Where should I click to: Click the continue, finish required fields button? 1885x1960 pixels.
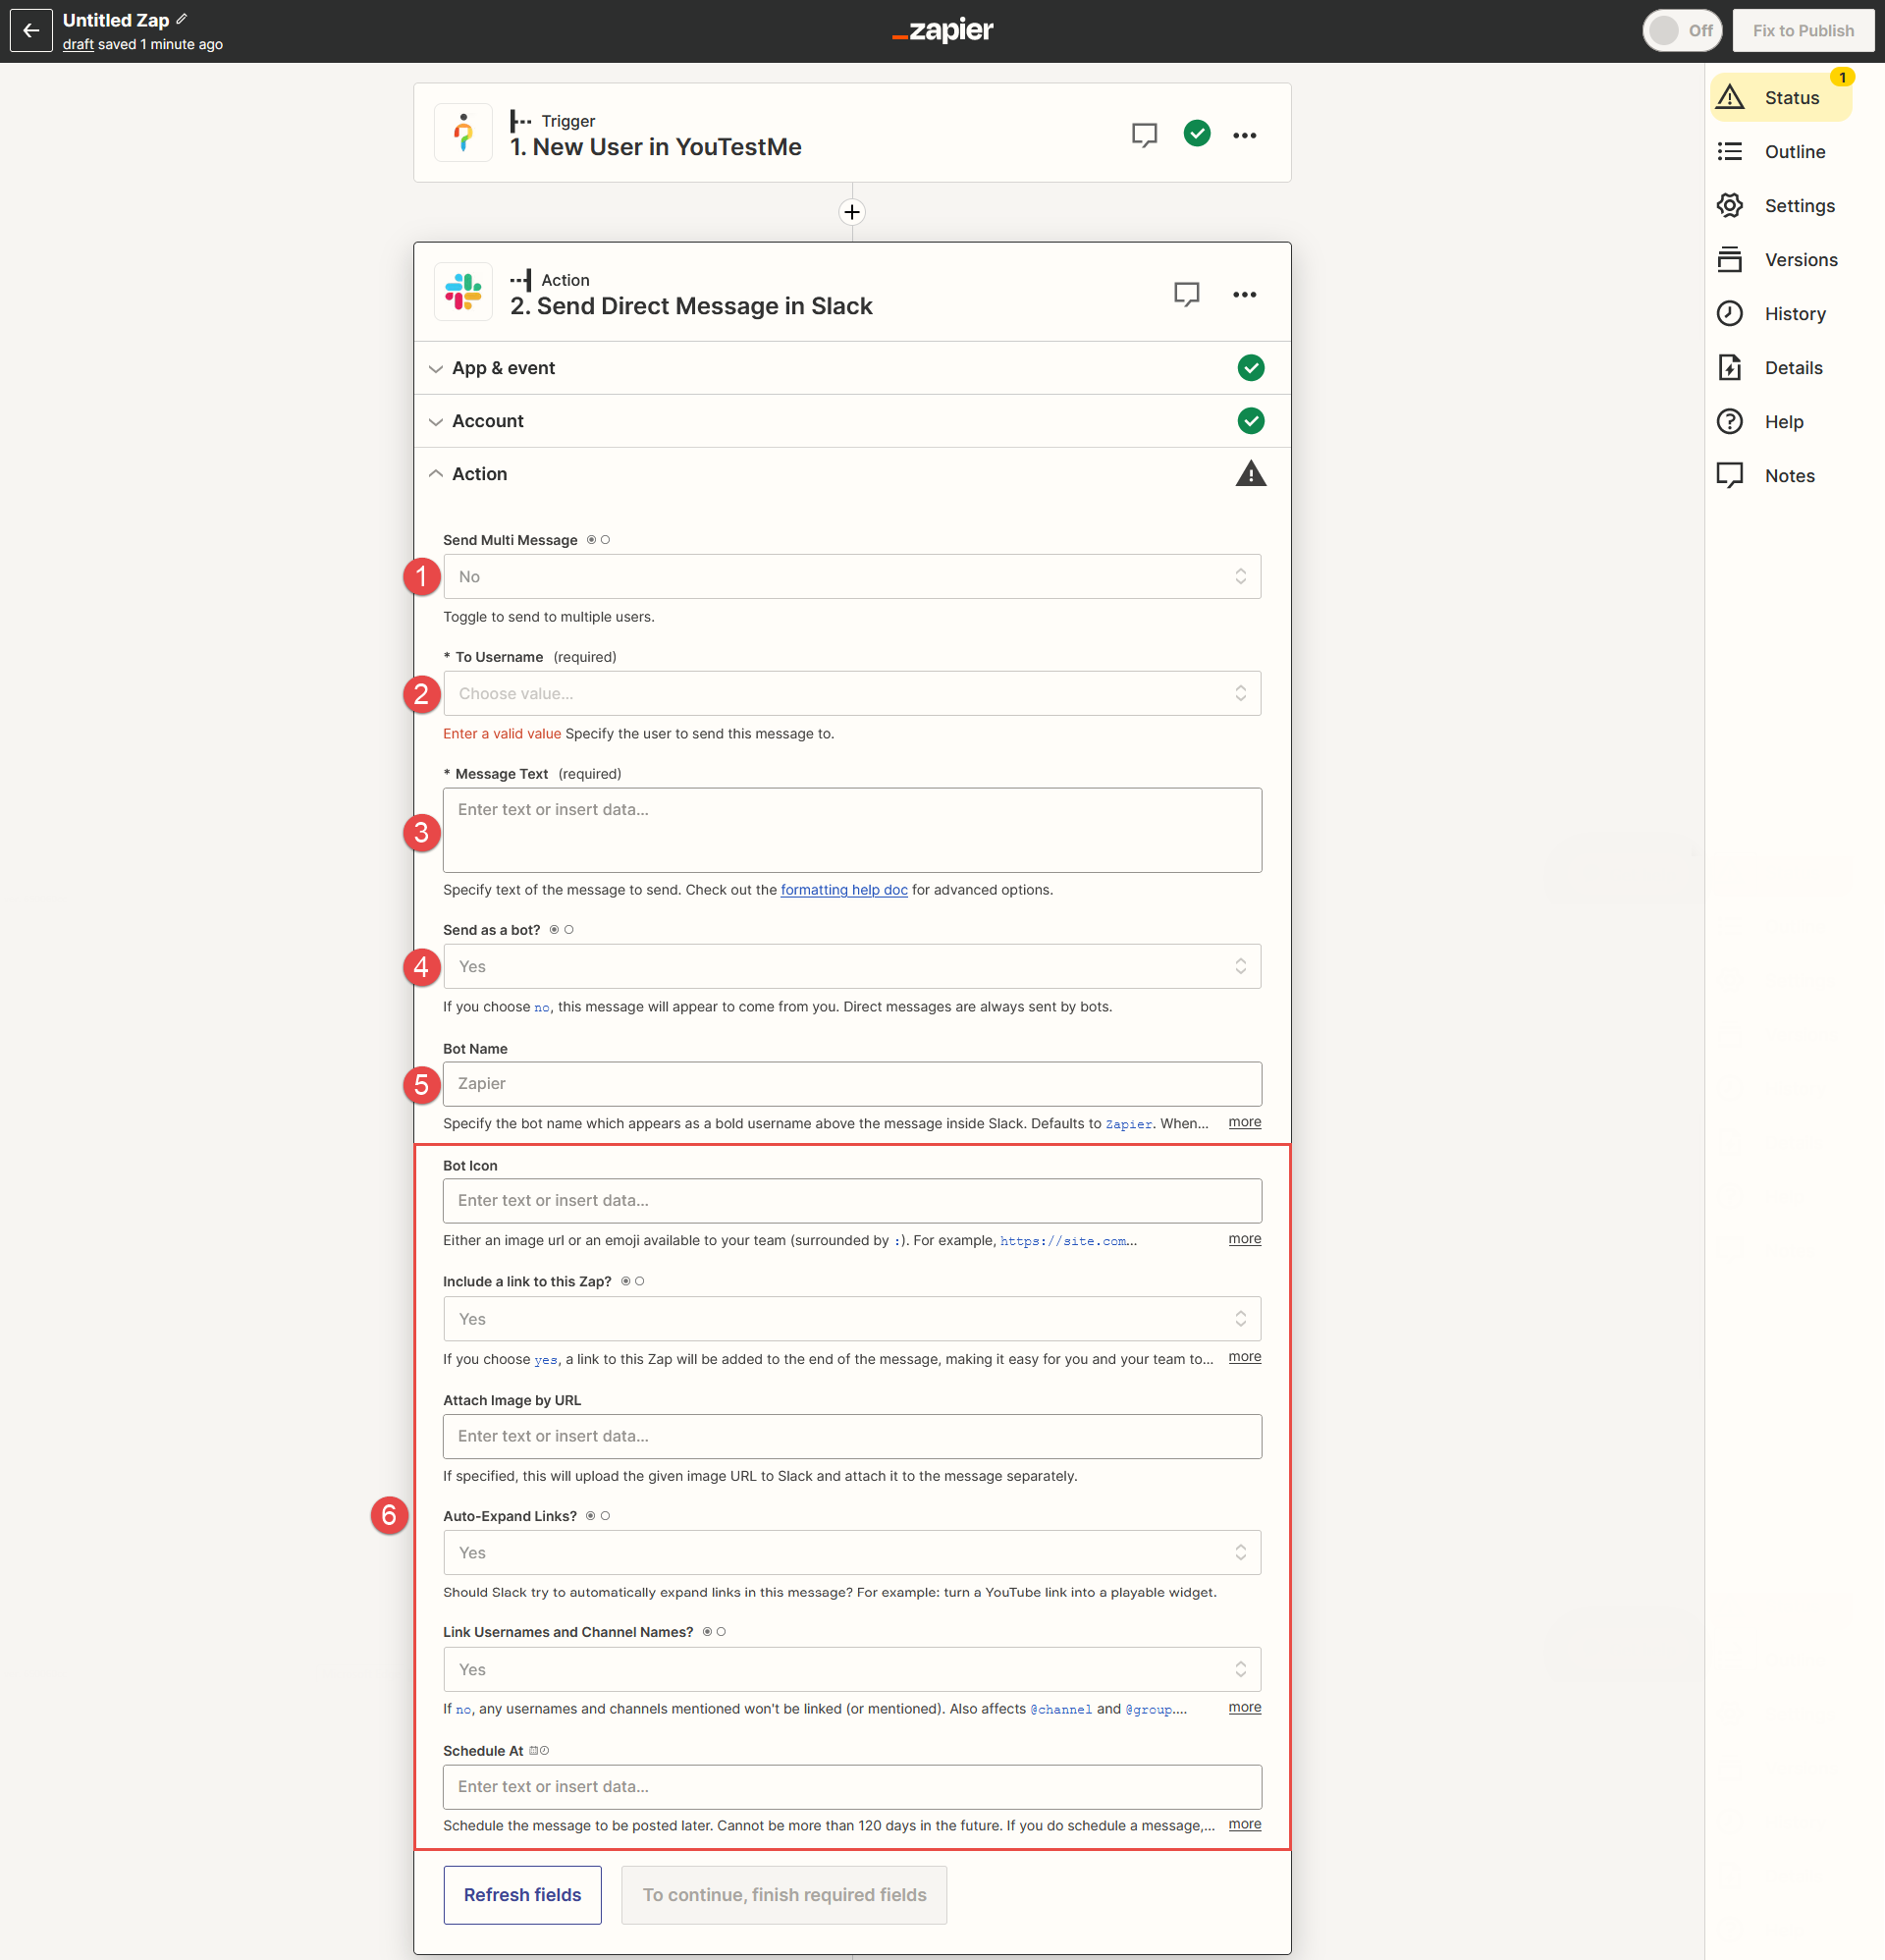pos(784,1896)
